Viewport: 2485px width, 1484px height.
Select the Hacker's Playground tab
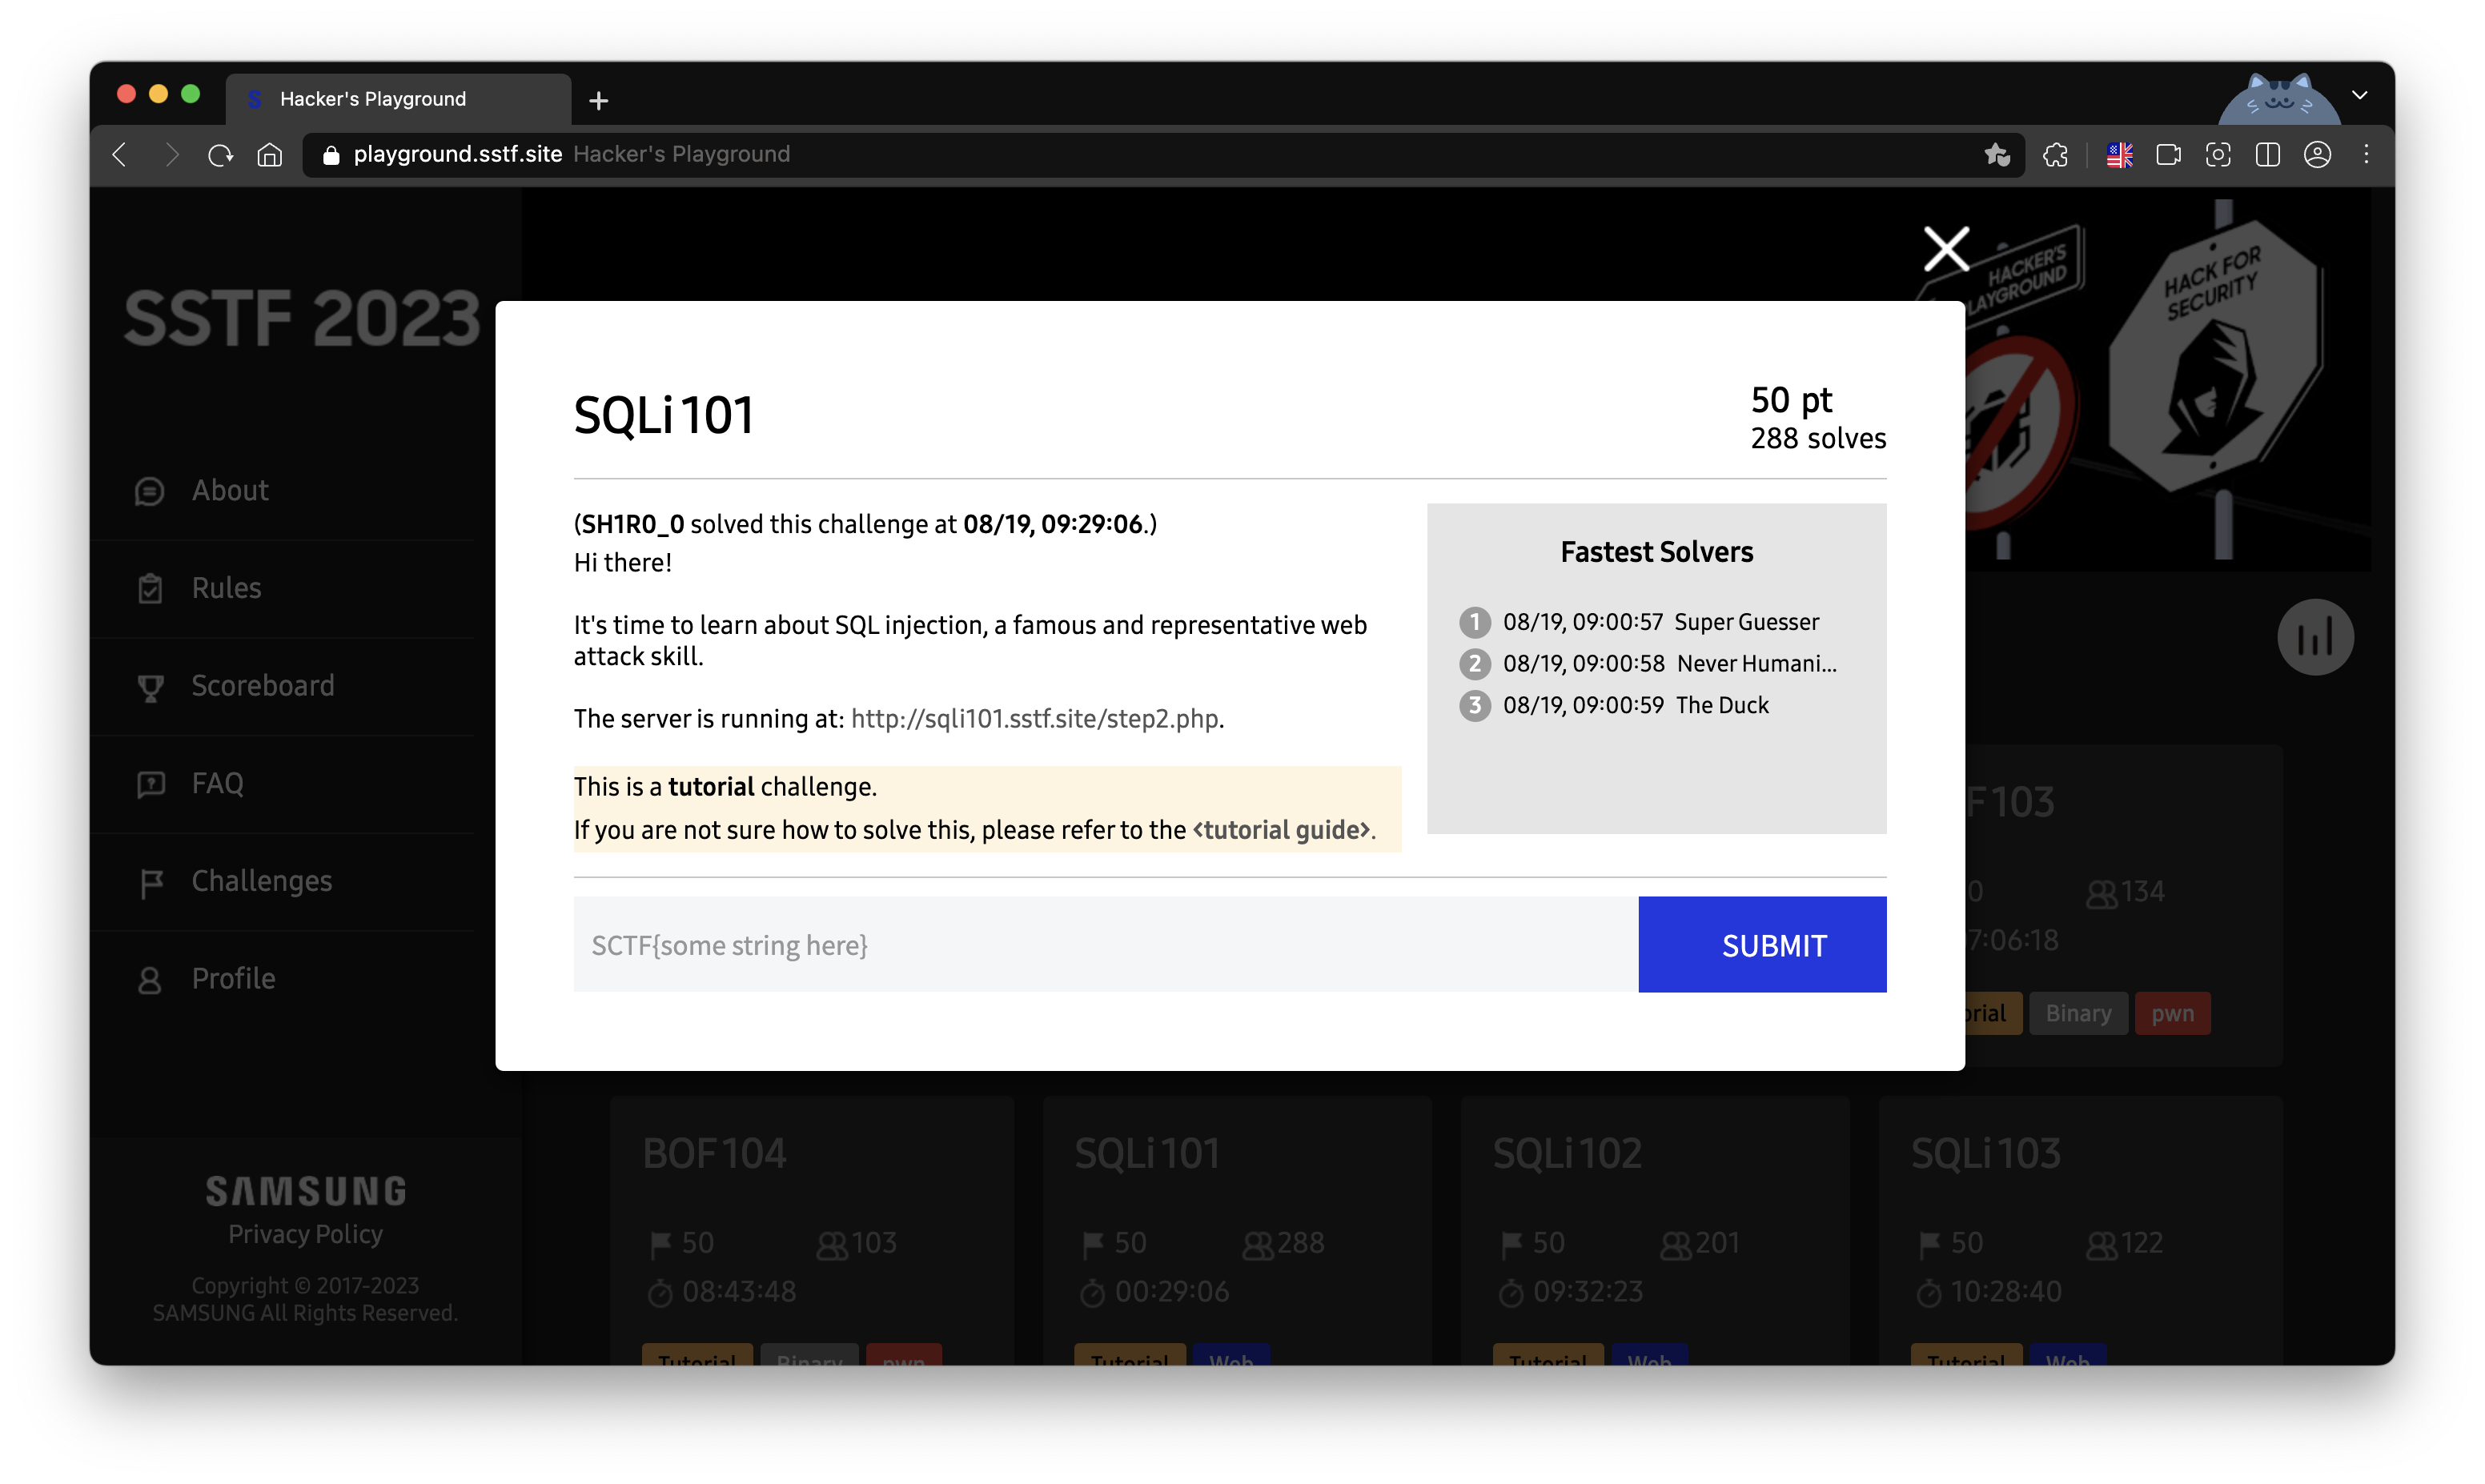click(x=398, y=99)
